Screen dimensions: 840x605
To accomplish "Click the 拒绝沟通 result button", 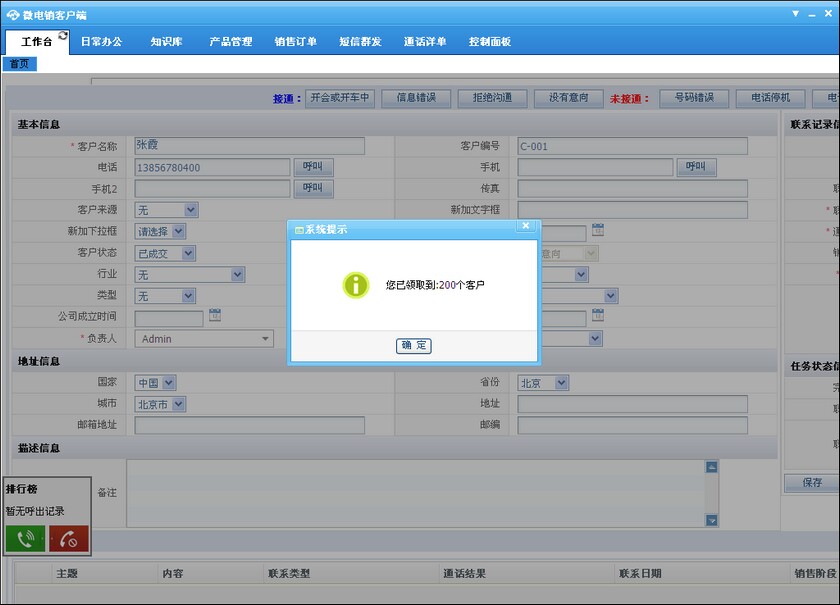I will [x=491, y=98].
